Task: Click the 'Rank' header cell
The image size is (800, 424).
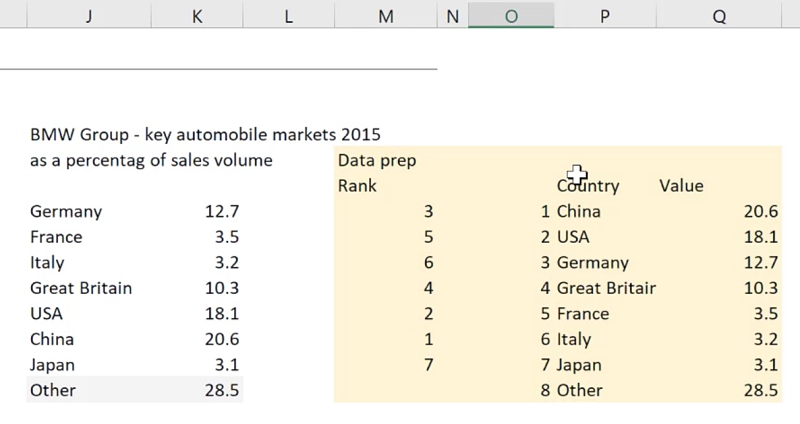Action: pos(357,186)
